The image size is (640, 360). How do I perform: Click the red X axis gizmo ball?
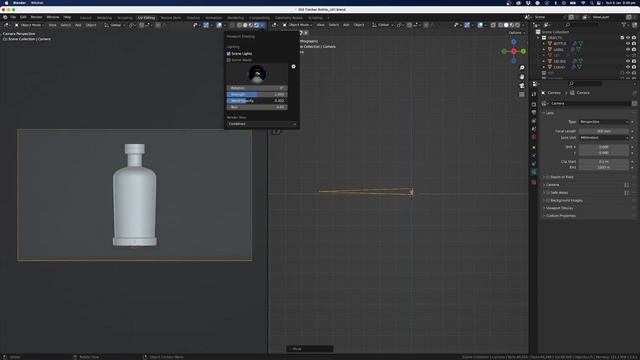pyautogui.click(x=514, y=51)
